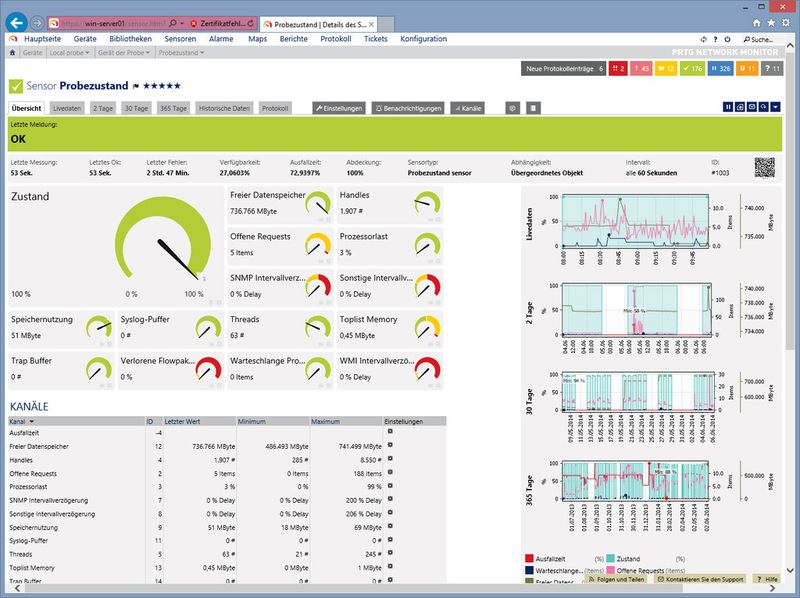The image size is (800, 598).
Task: Click the pause sensor icon
Action: pos(728,107)
